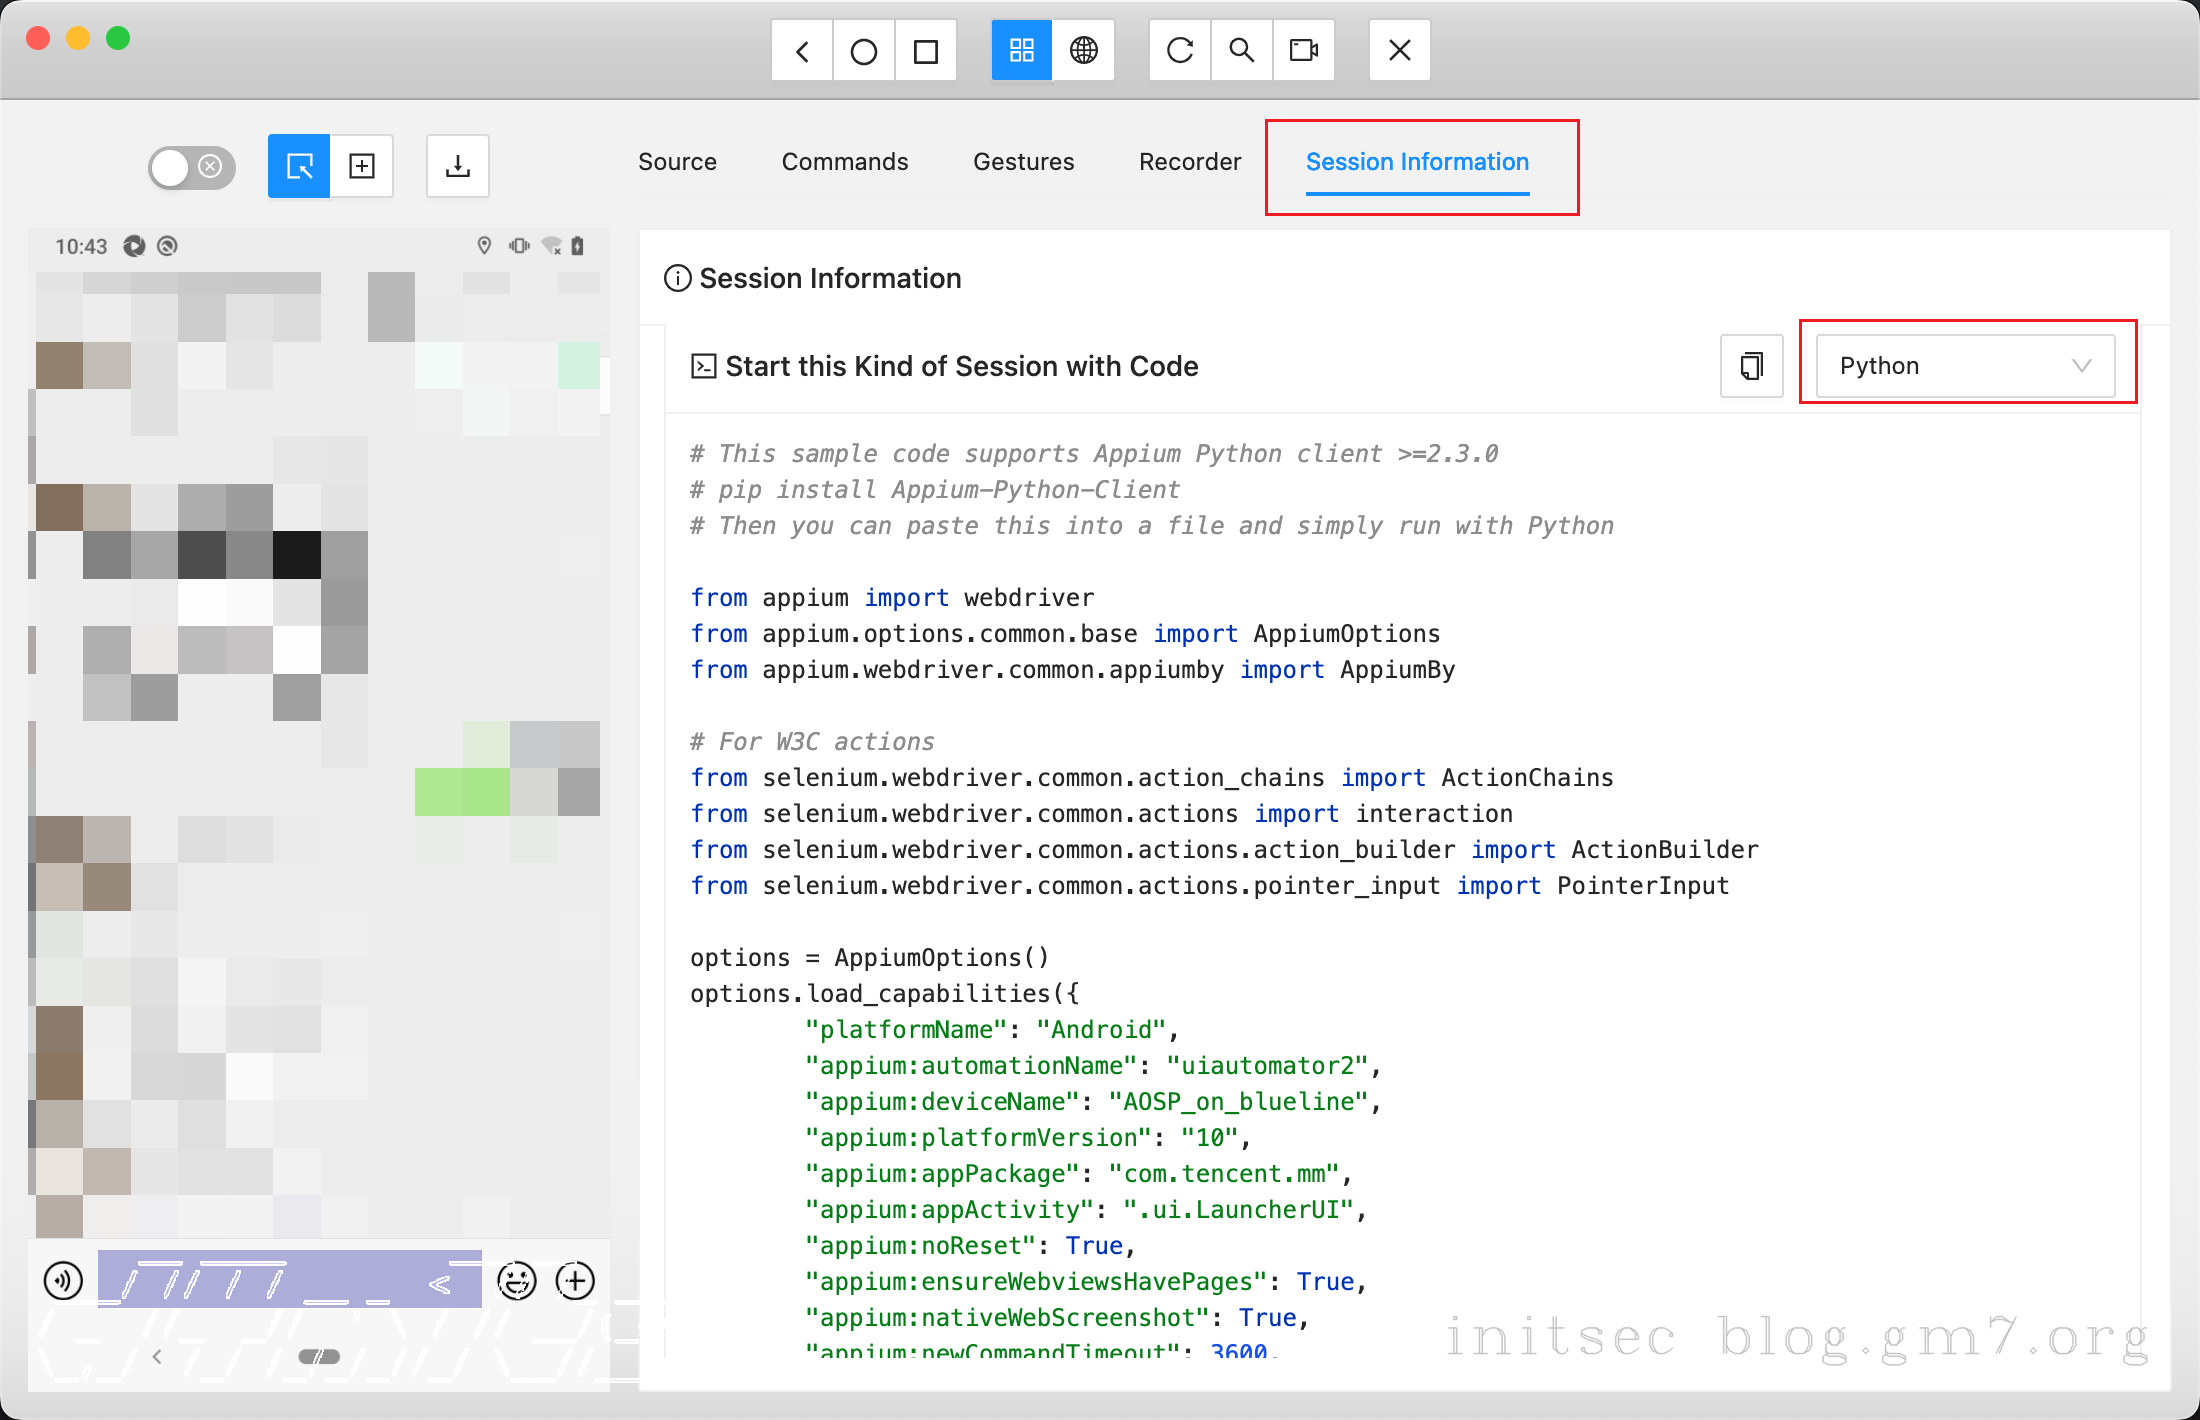Viewport: 2200px width, 1420px height.
Task: Expand the Python language dropdown
Action: [1964, 366]
